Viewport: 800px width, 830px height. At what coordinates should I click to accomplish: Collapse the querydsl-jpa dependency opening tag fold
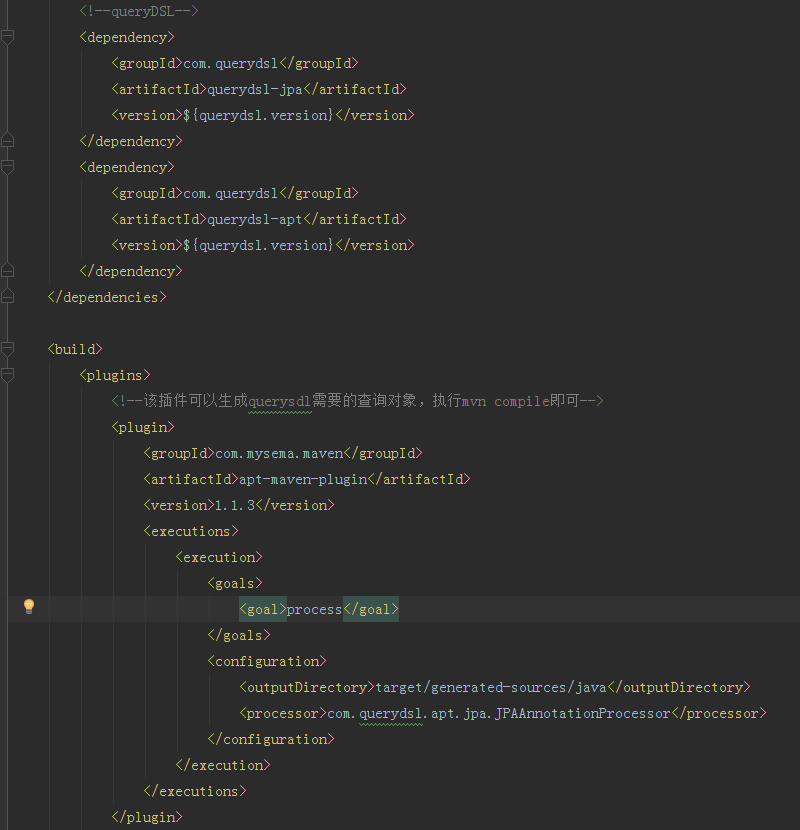pos(8,37)
